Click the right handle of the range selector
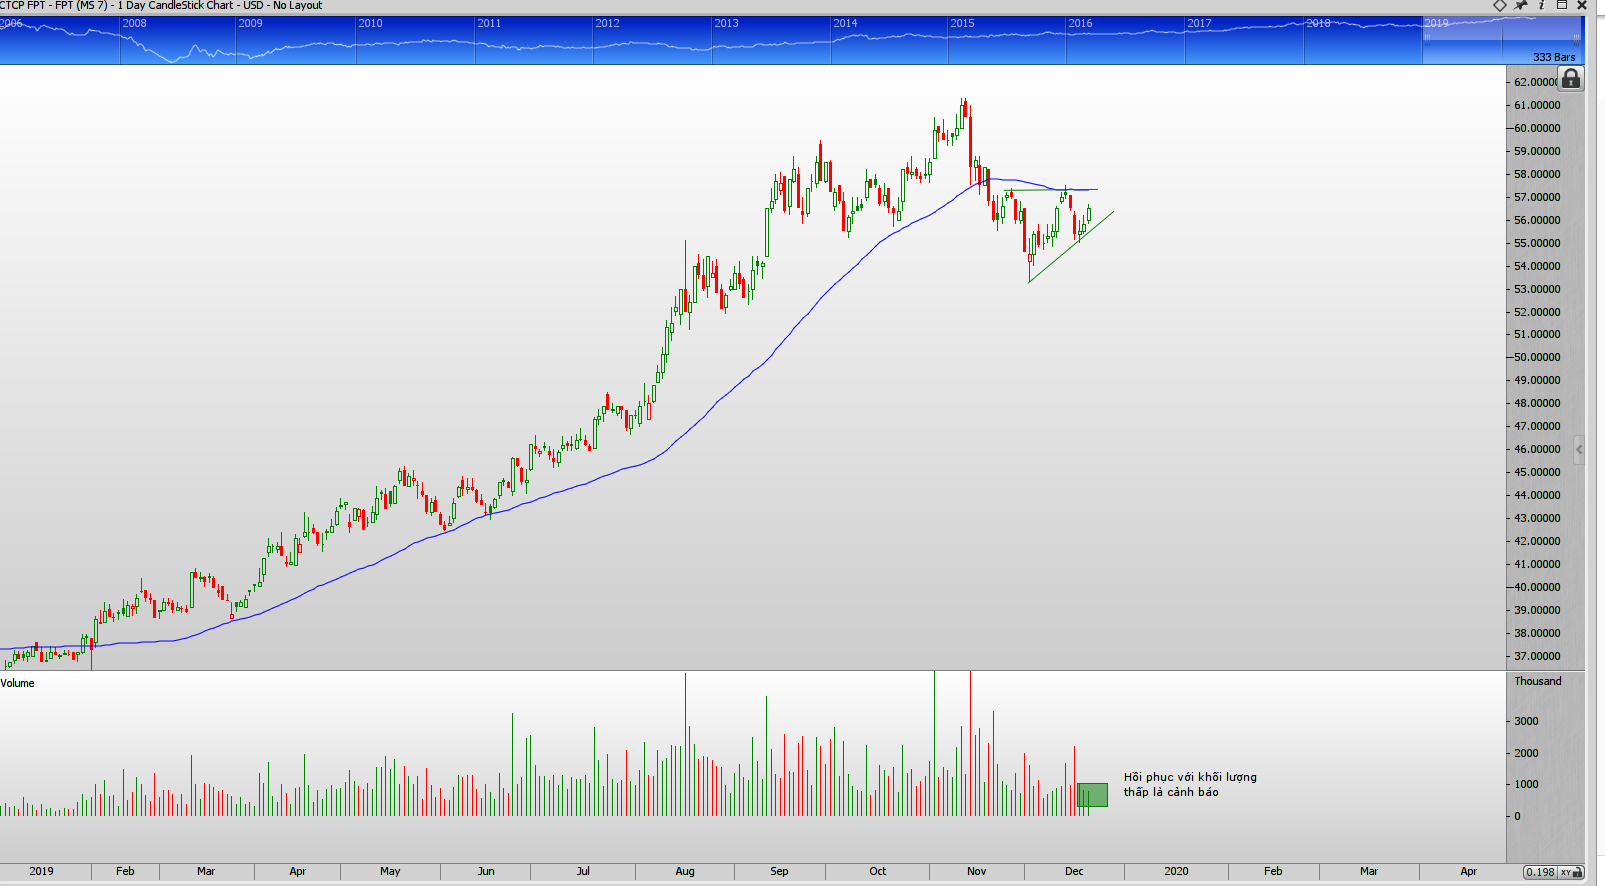Image resolution: width=1605 pixels, height=886 pixels. [x=1577, y=39]
